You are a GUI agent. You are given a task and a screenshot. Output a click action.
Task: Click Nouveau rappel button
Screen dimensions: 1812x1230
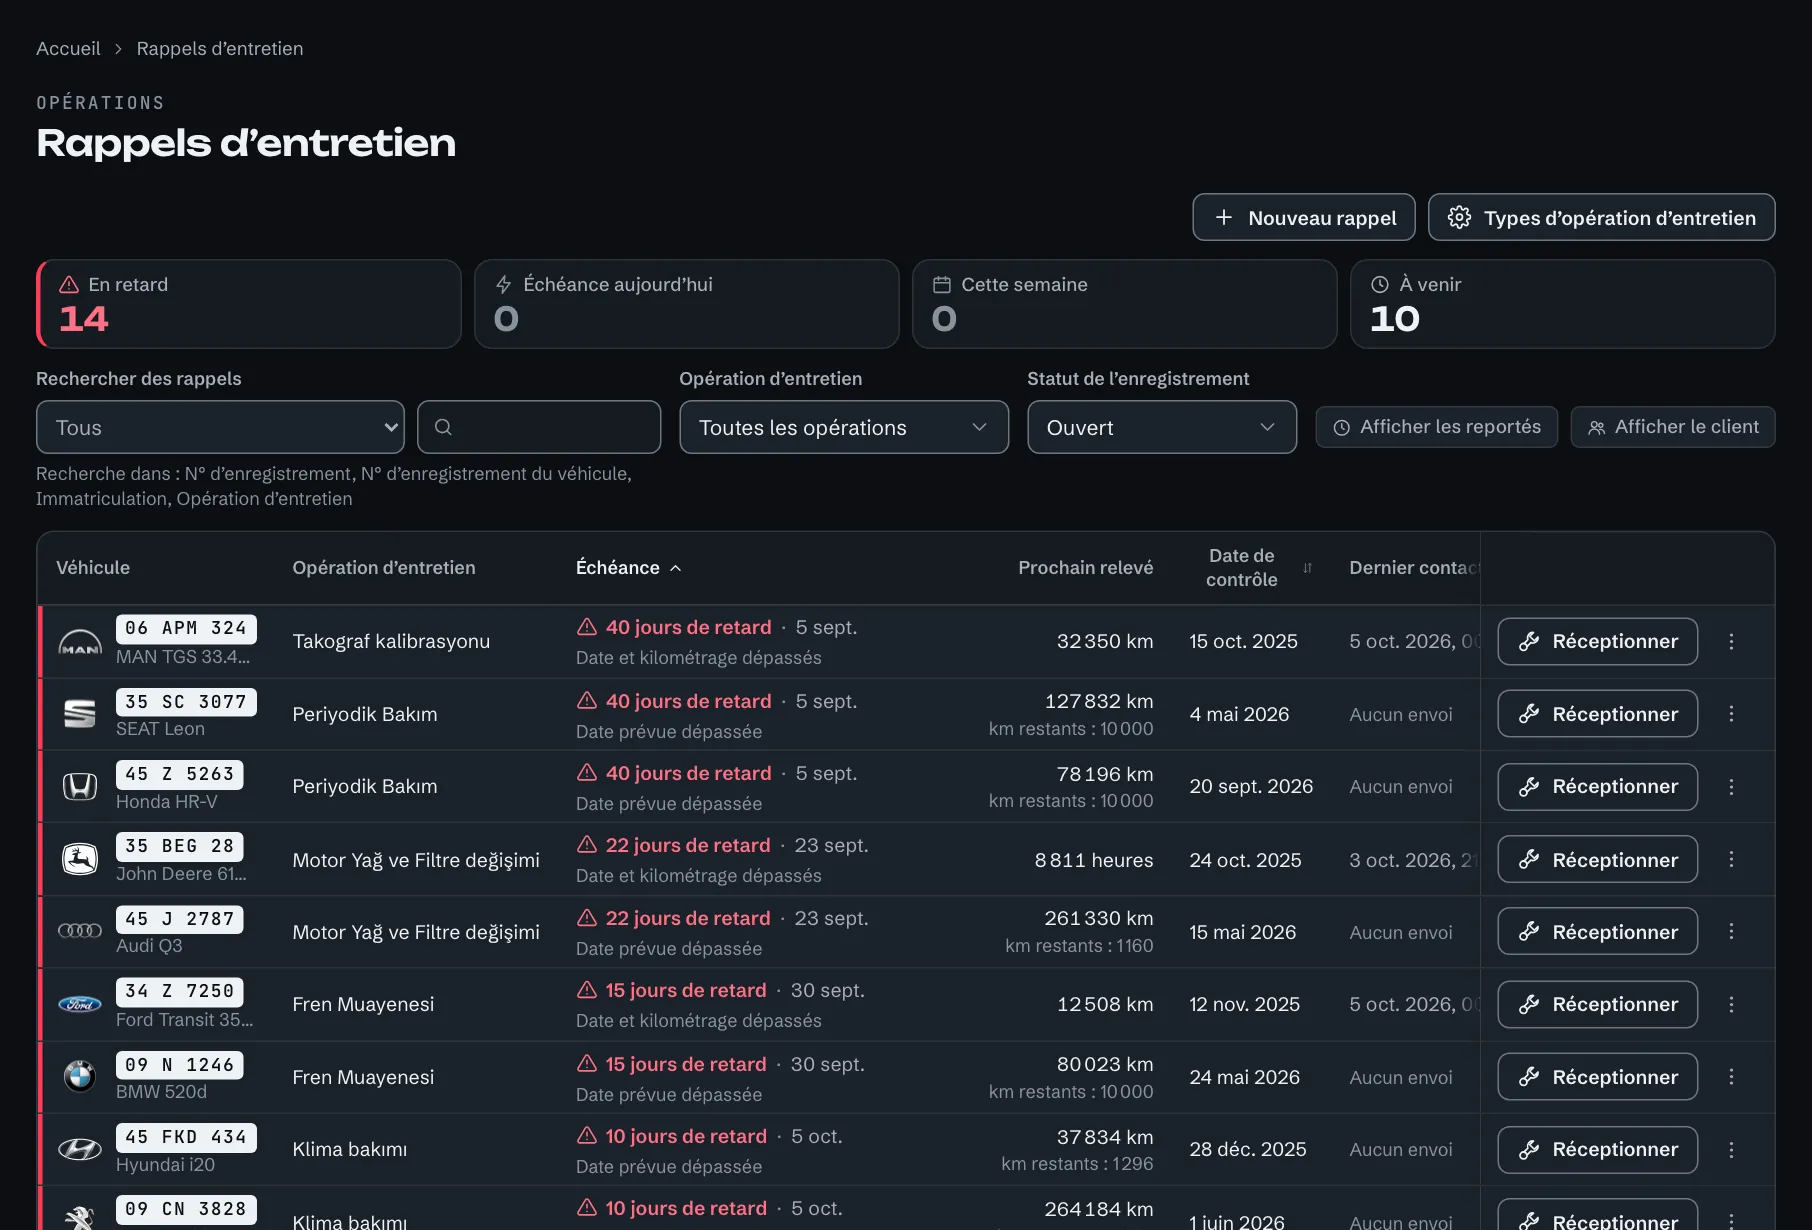click(x=1304, y=217)
